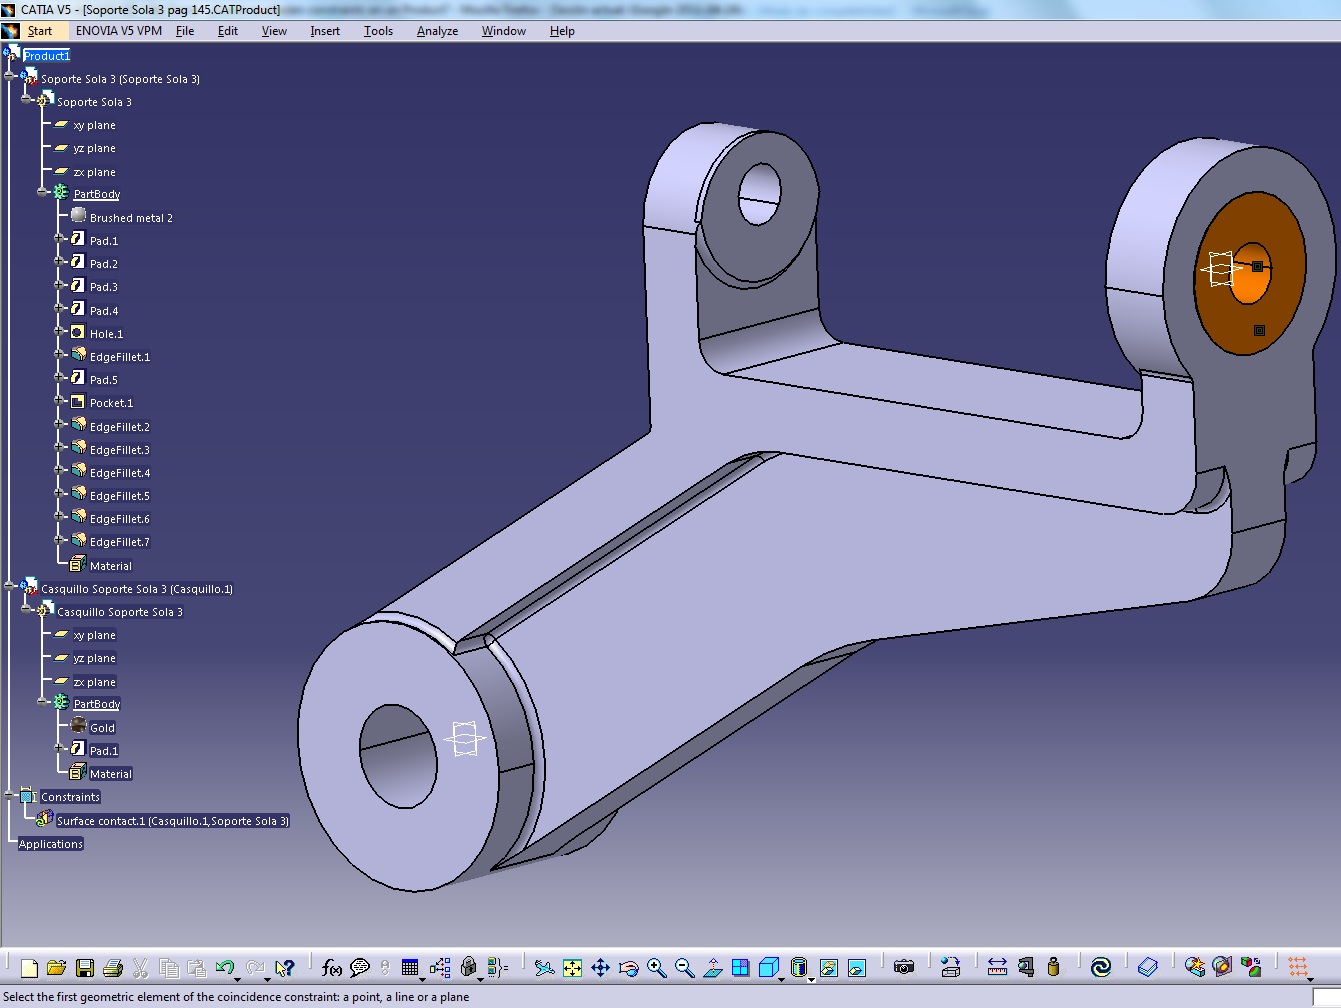The height and width of the screenshot is (1008, 1341).
Task: Select the Rotate view icon
Action: (628, 967)
